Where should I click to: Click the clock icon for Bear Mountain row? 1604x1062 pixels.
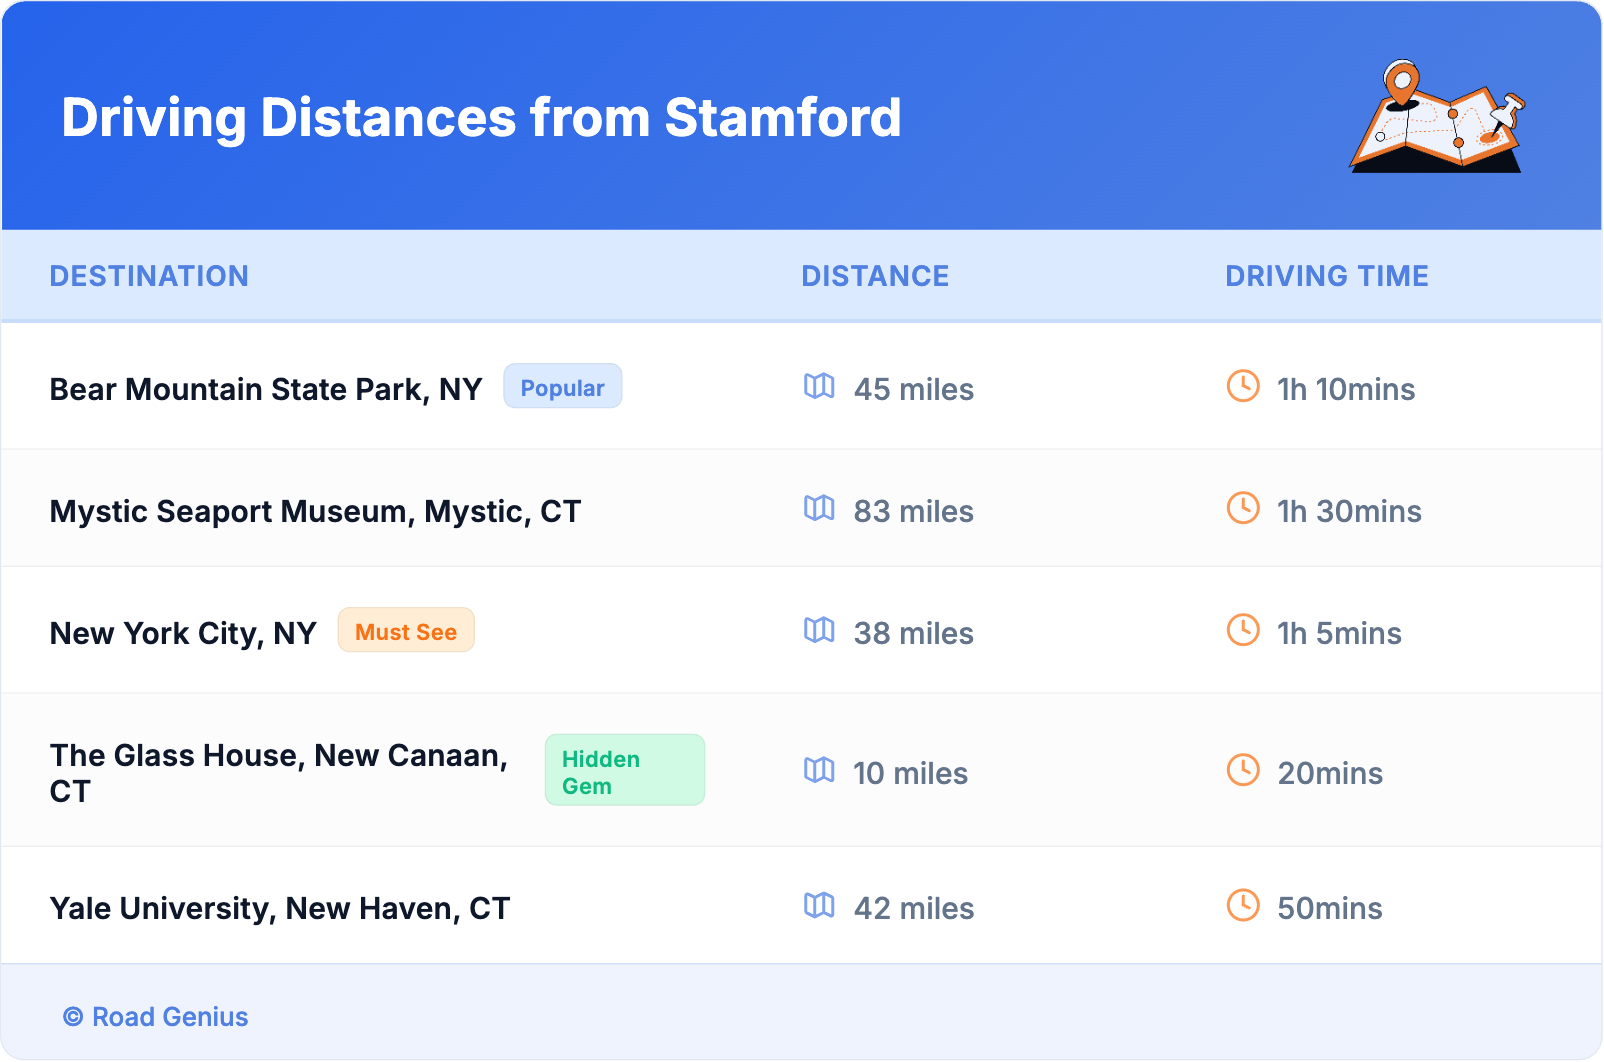click(1242, 389)
